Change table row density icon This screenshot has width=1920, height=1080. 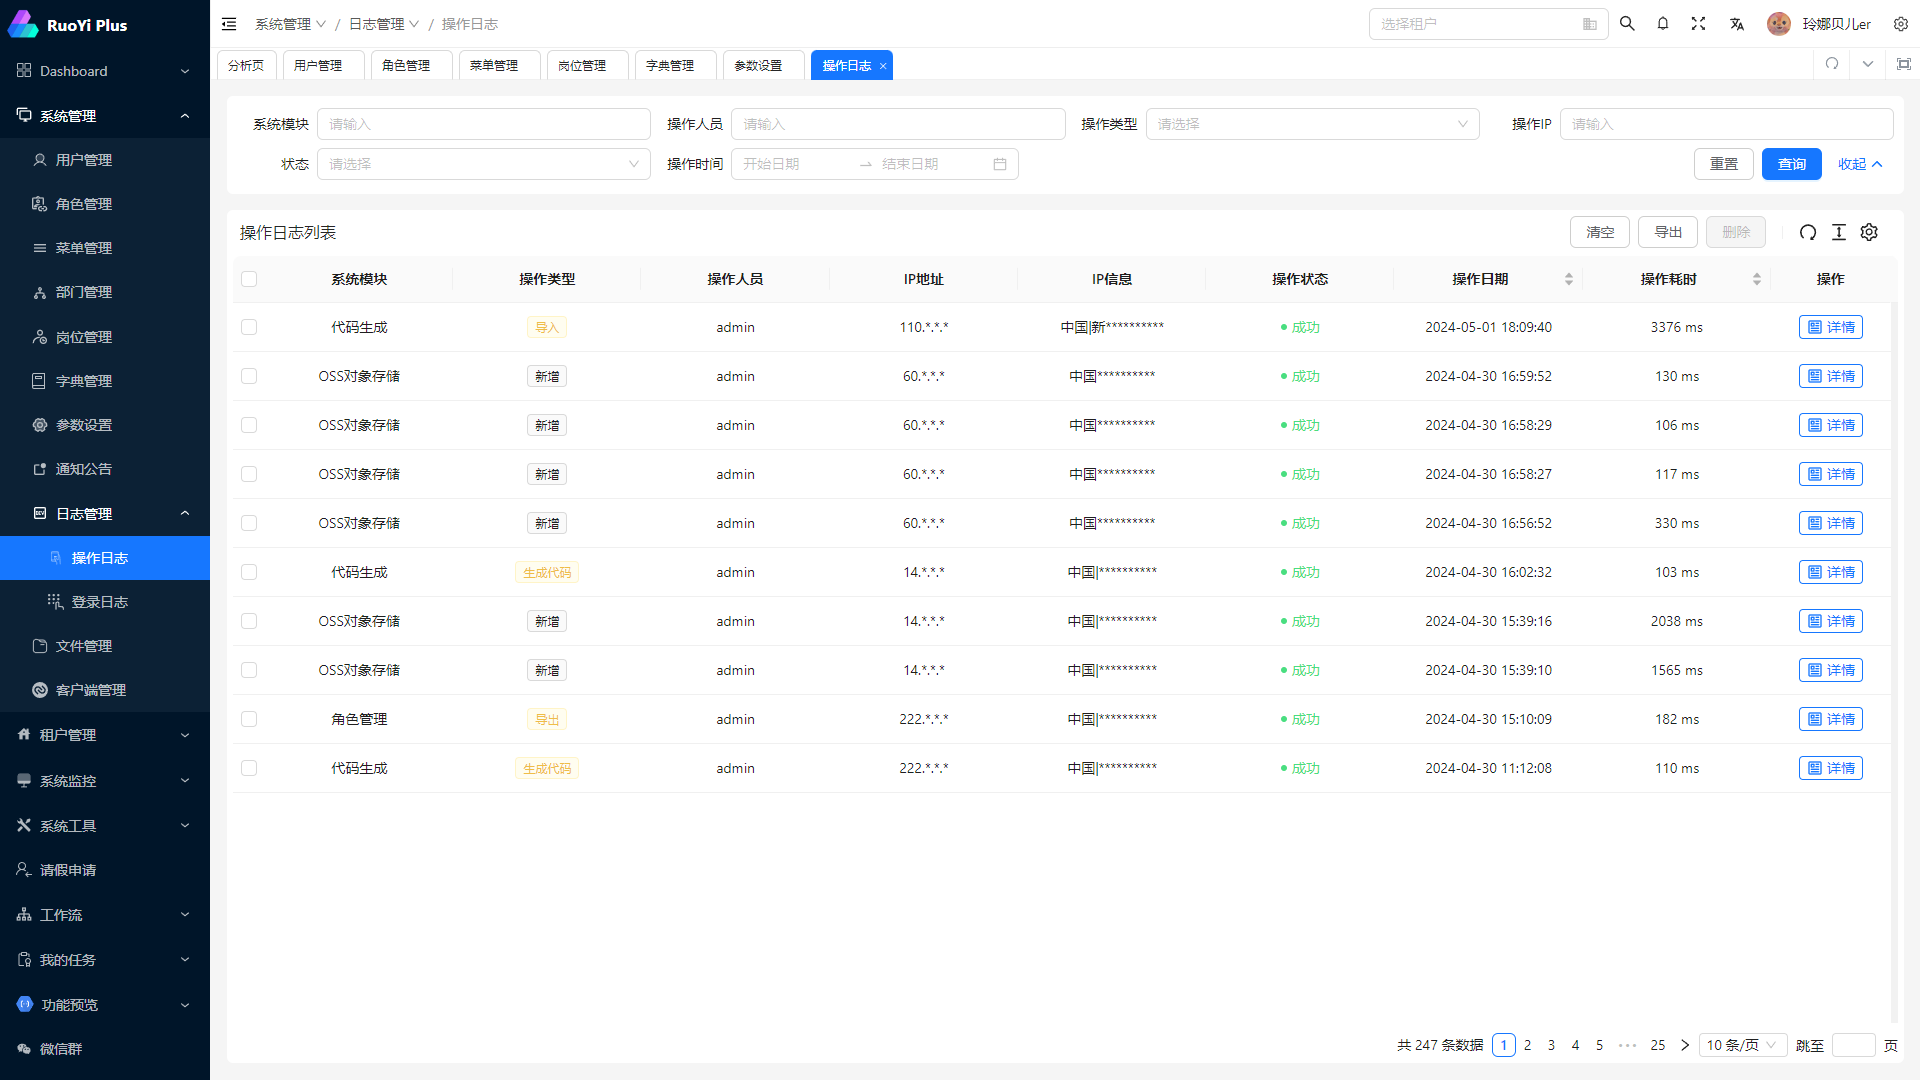(1838, 232)
